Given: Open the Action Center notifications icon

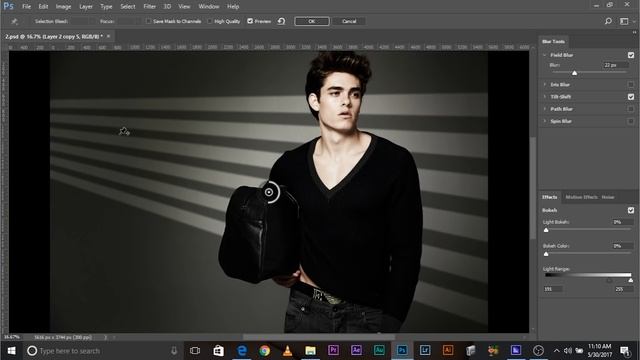Looking at the screenshot, I should [624, 351].
